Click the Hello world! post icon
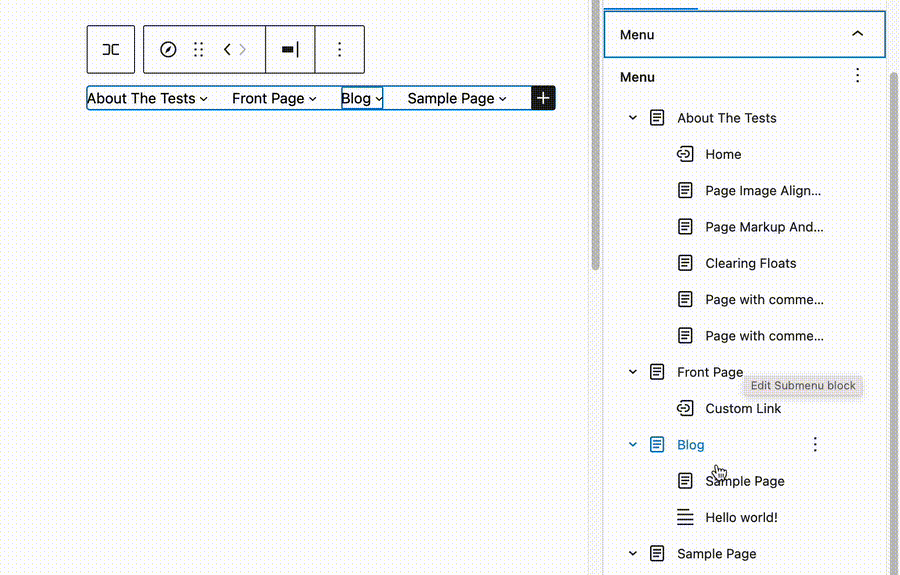Viewport: 900px width, 575px height. coord(685,517)
